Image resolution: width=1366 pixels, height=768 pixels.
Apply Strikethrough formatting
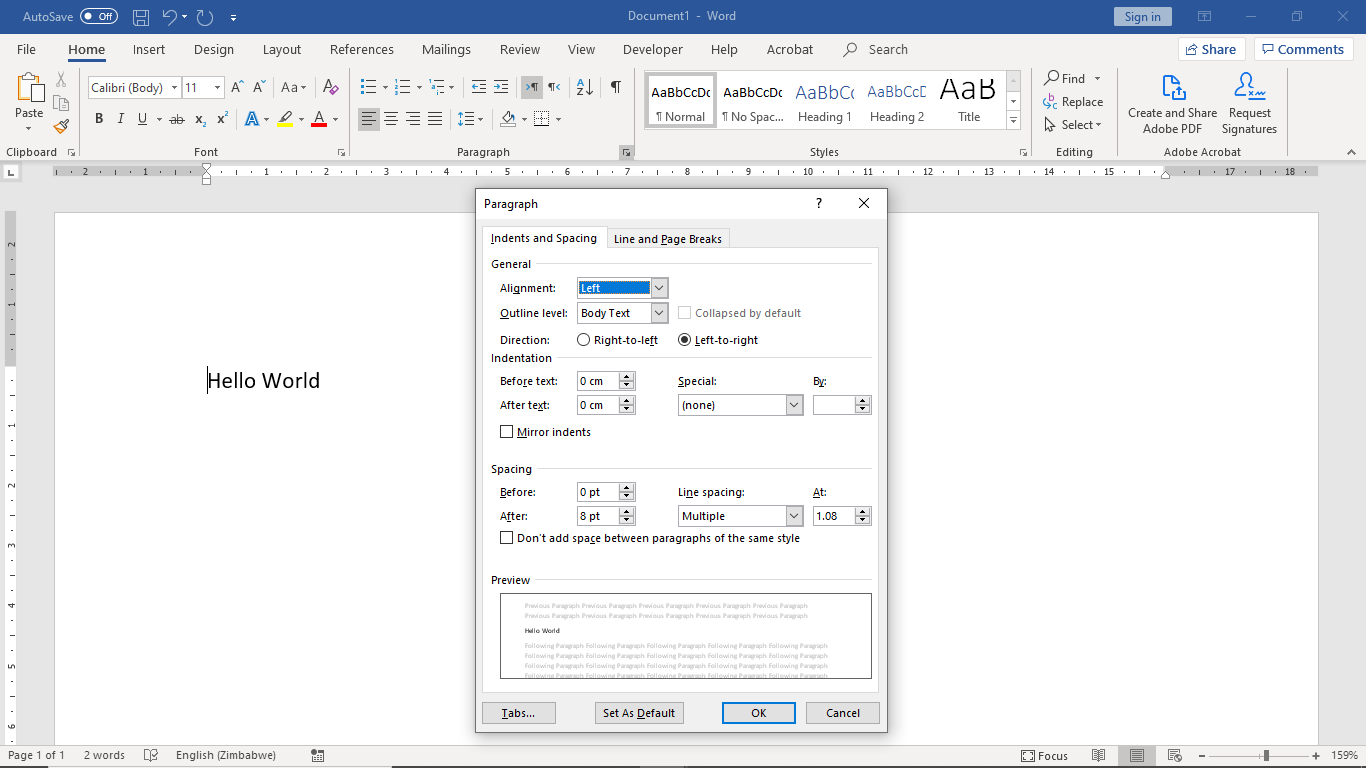(177, 119)
